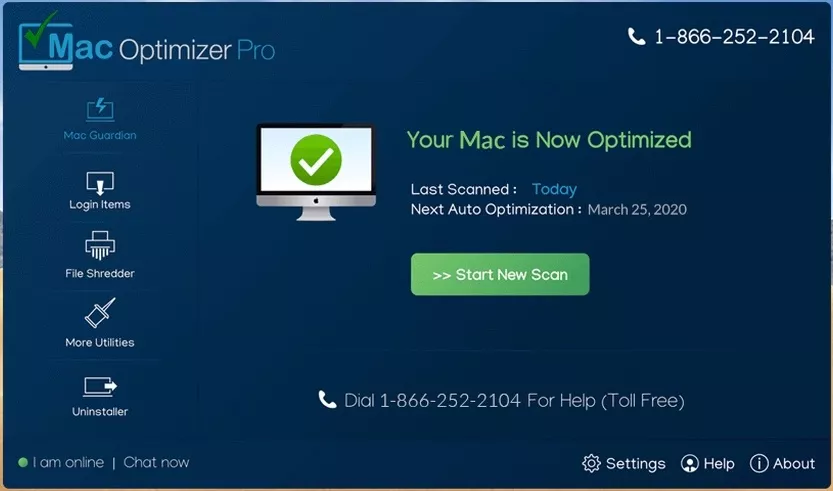
Task: Click the Help person icon
Action: click(690, 463)
